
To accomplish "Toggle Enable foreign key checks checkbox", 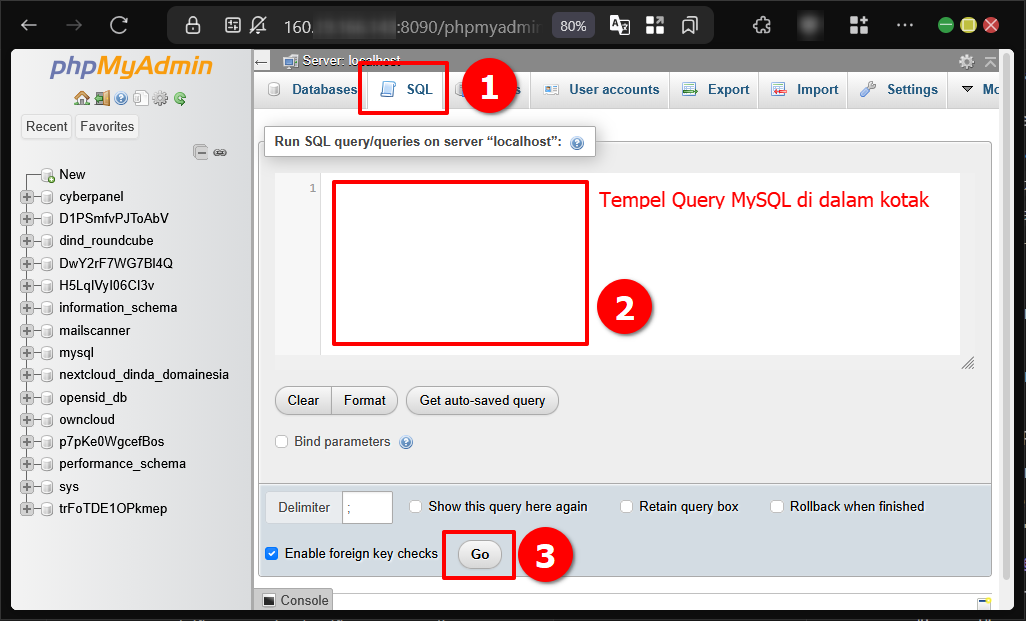I will tap(272, 554).
